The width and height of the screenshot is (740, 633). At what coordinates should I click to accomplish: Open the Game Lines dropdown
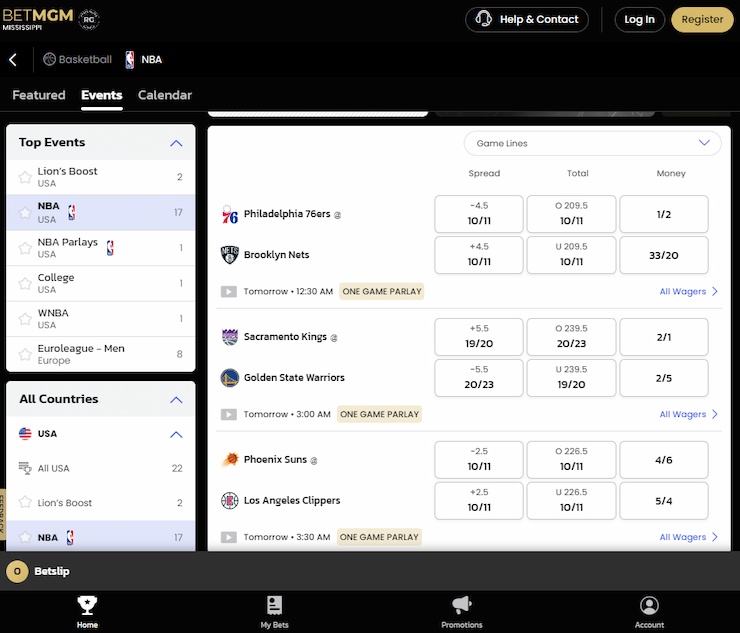(592, 143)
